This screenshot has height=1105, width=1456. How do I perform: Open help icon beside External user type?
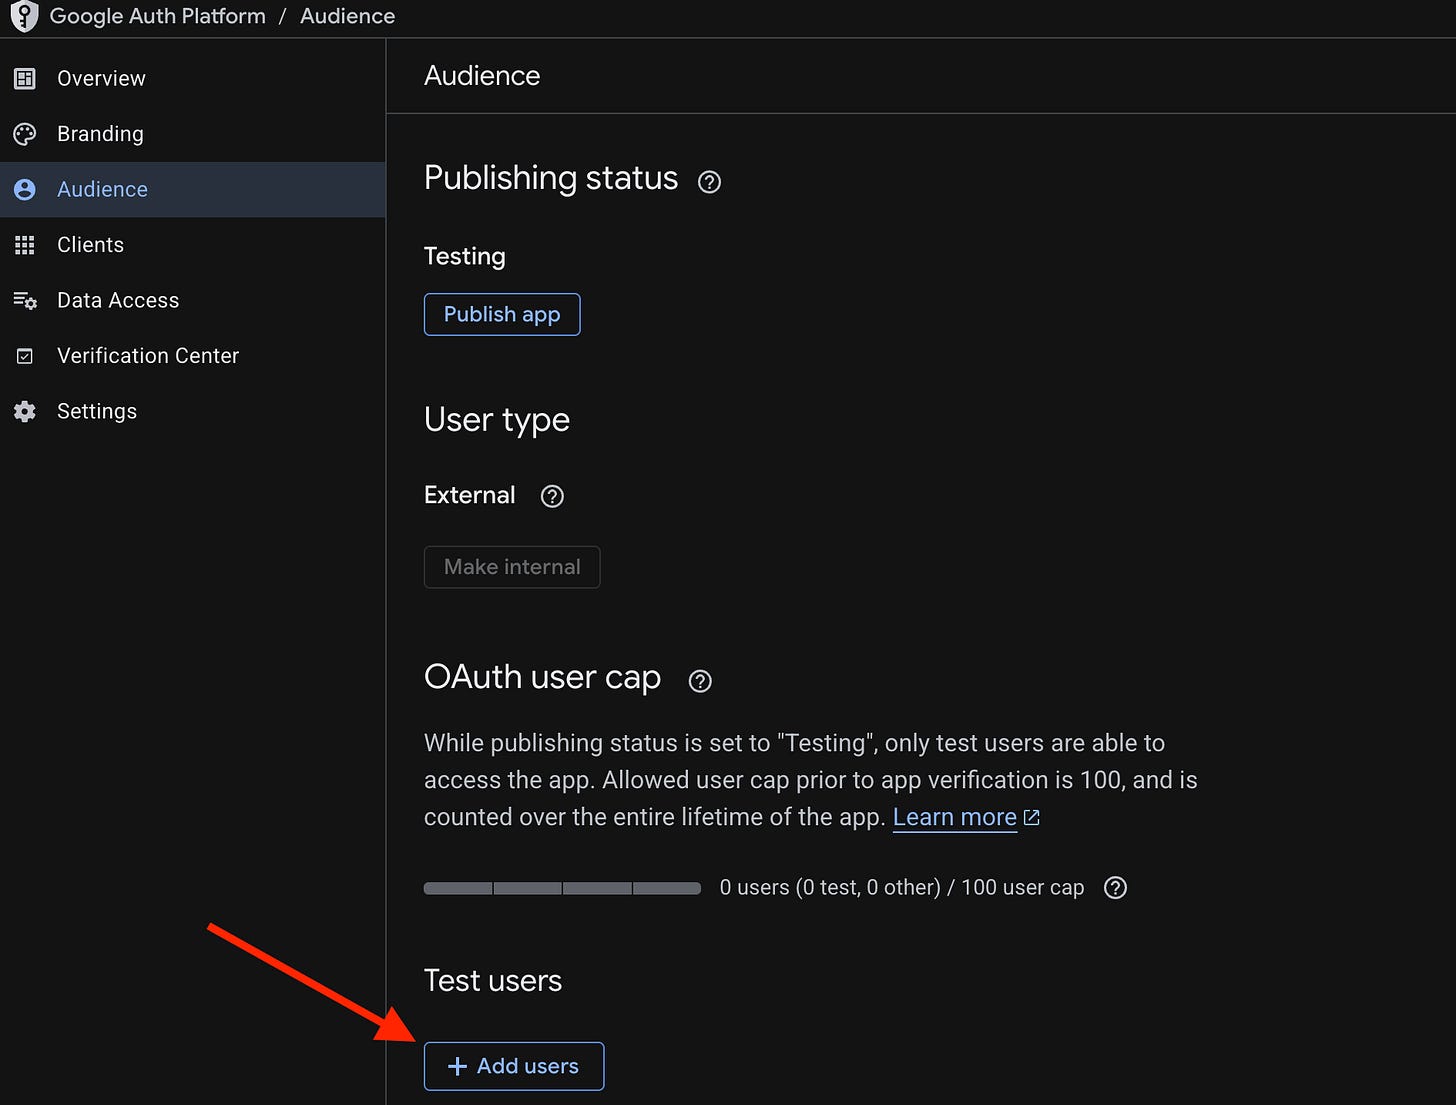[552, 496]
